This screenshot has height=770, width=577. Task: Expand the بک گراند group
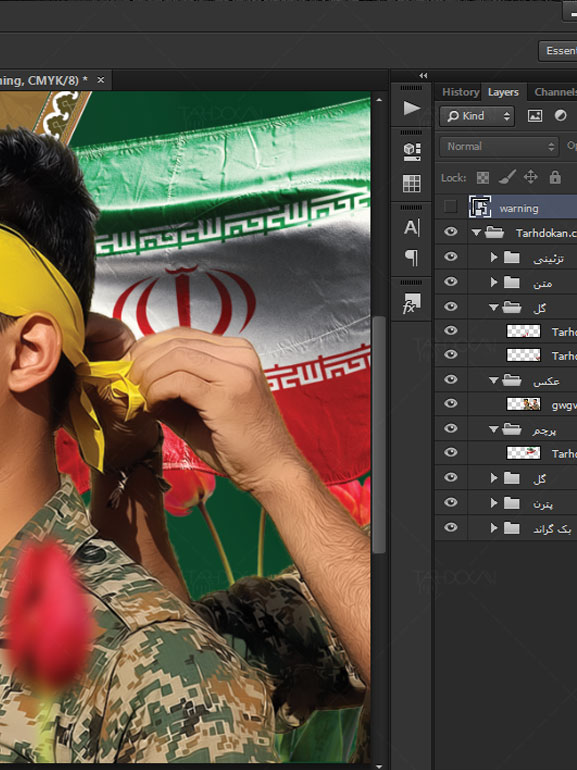click(494, 528)
